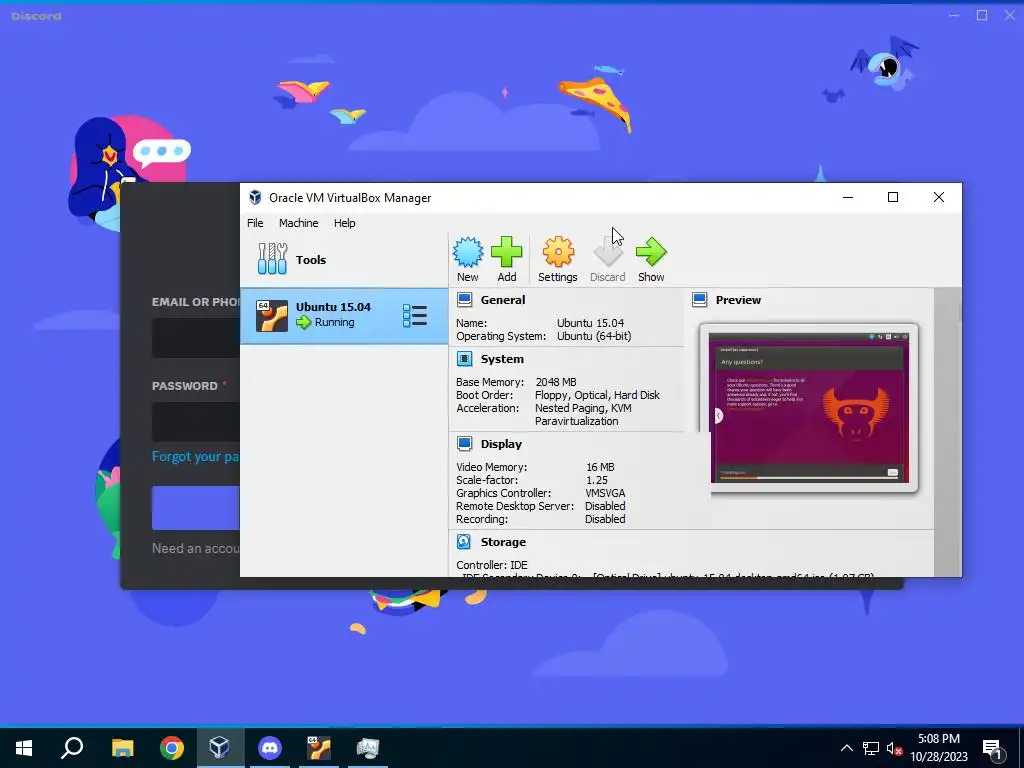Screen dimensions: 1024x768
Task: Open the Task Manager style taskbar icon
Action: tap(368, 748)
